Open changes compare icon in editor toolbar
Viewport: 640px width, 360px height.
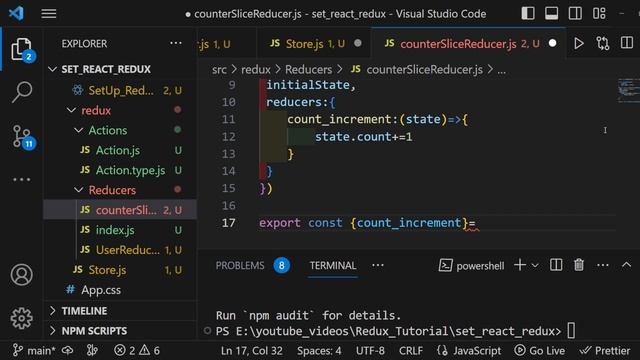(x=602, y=43)
